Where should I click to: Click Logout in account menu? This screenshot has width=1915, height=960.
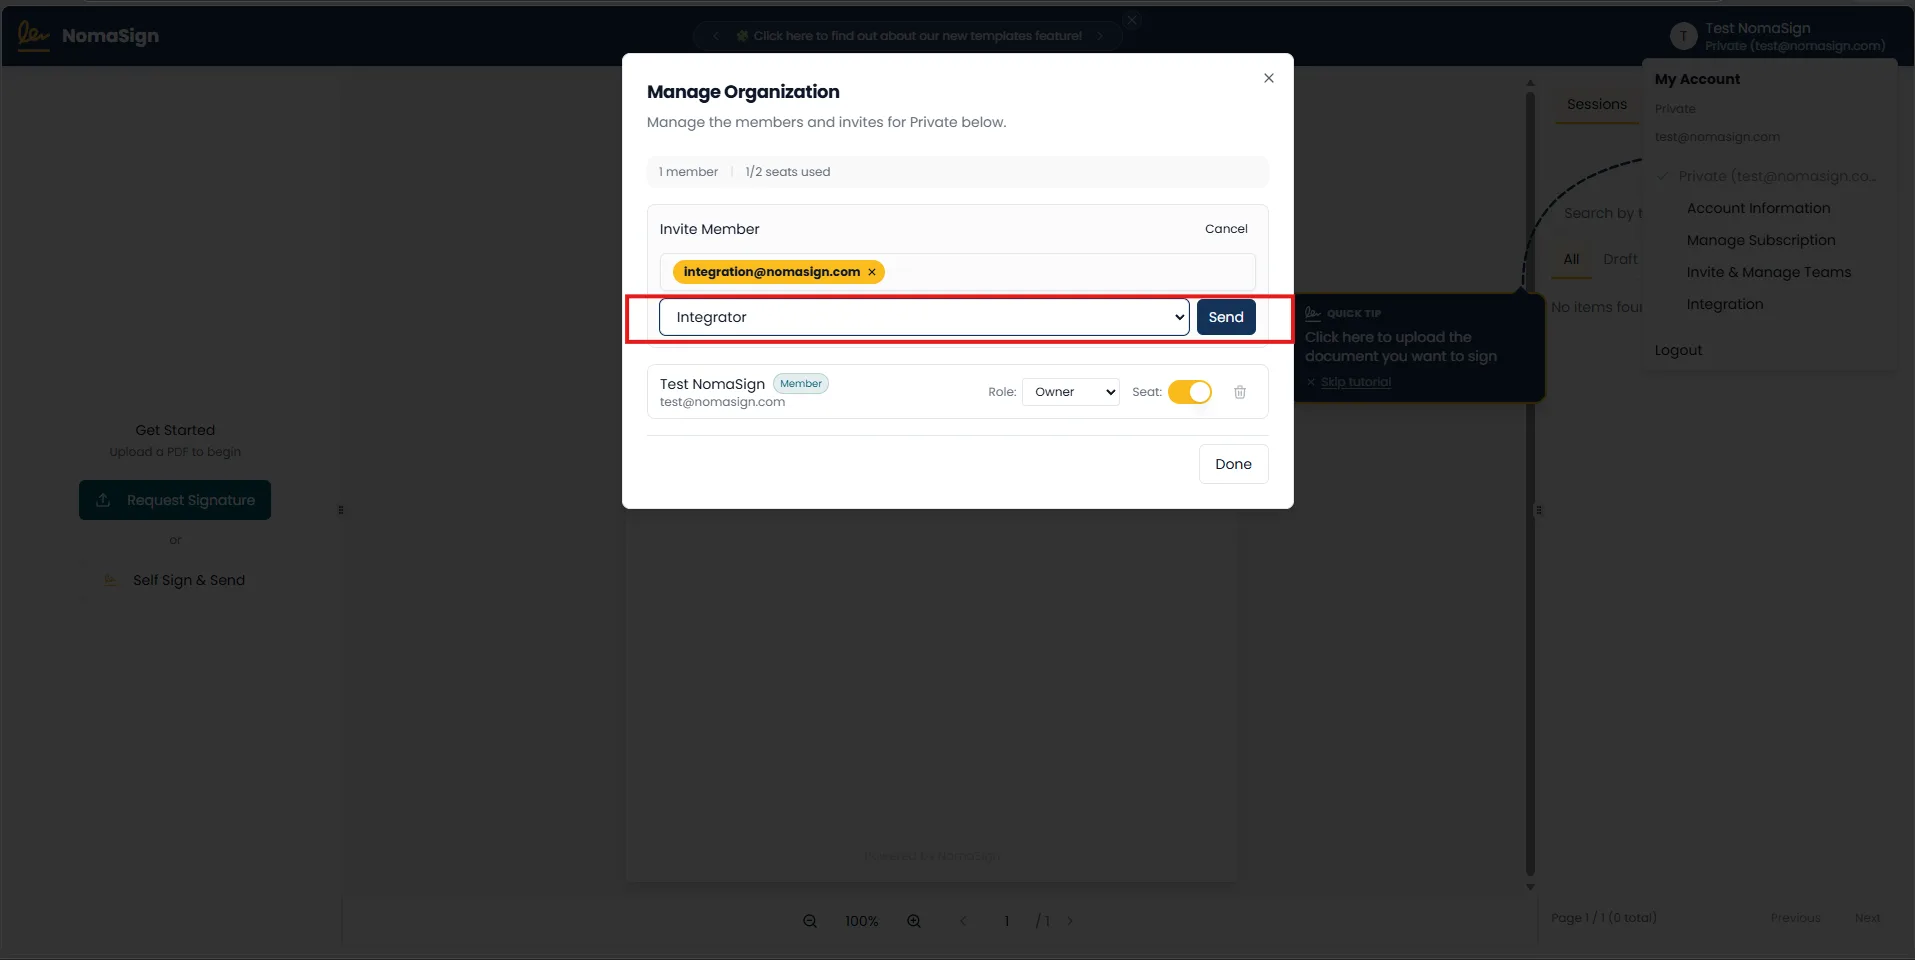click(x=1678, y=350)
